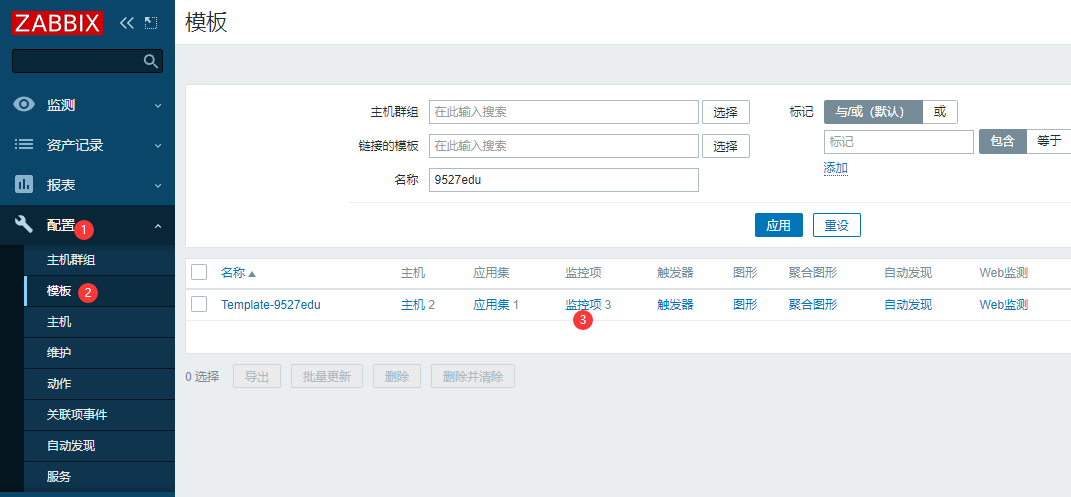Open 监控项 3 link in template row
1071x497 pixels.
click(588, 305)
